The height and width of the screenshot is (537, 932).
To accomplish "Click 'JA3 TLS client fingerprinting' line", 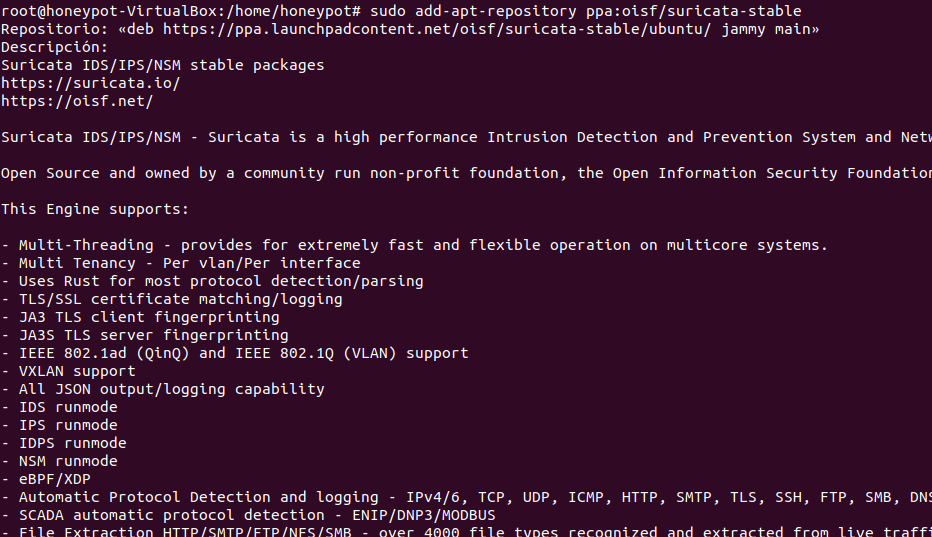I will pyautogui.click(x=140, y=317).
